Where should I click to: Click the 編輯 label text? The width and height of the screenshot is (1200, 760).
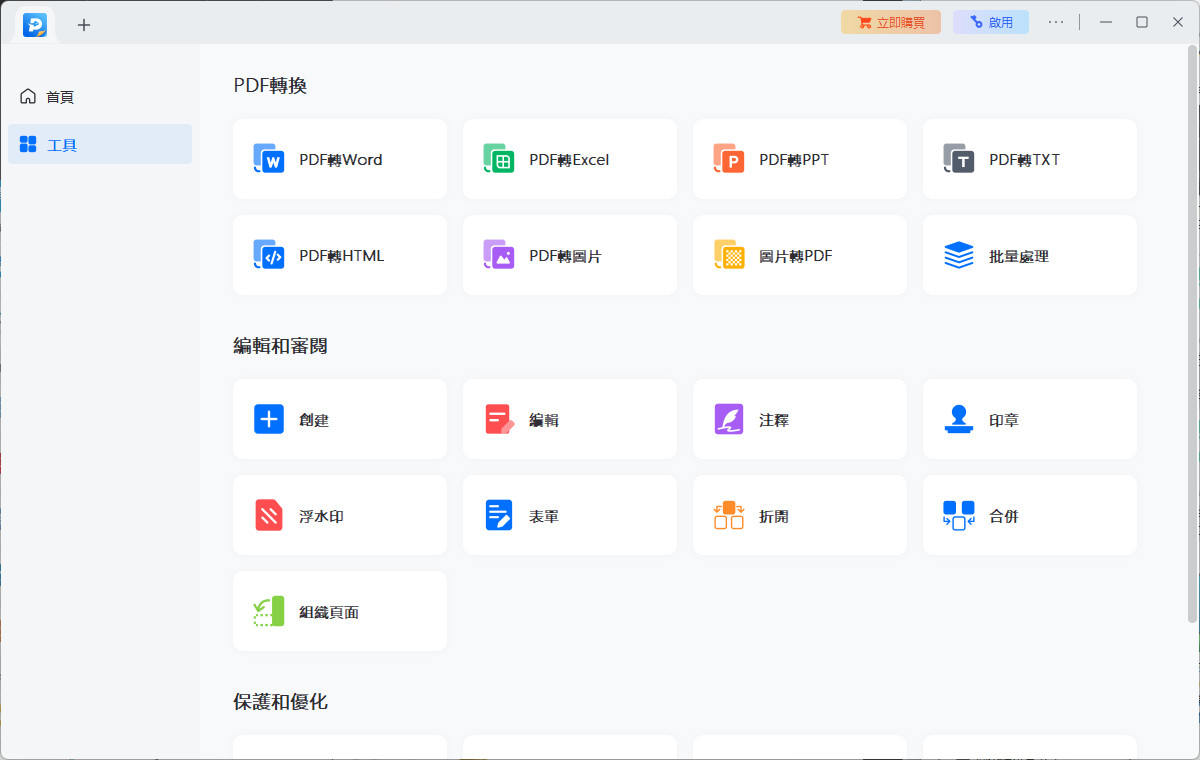[544, 420]
